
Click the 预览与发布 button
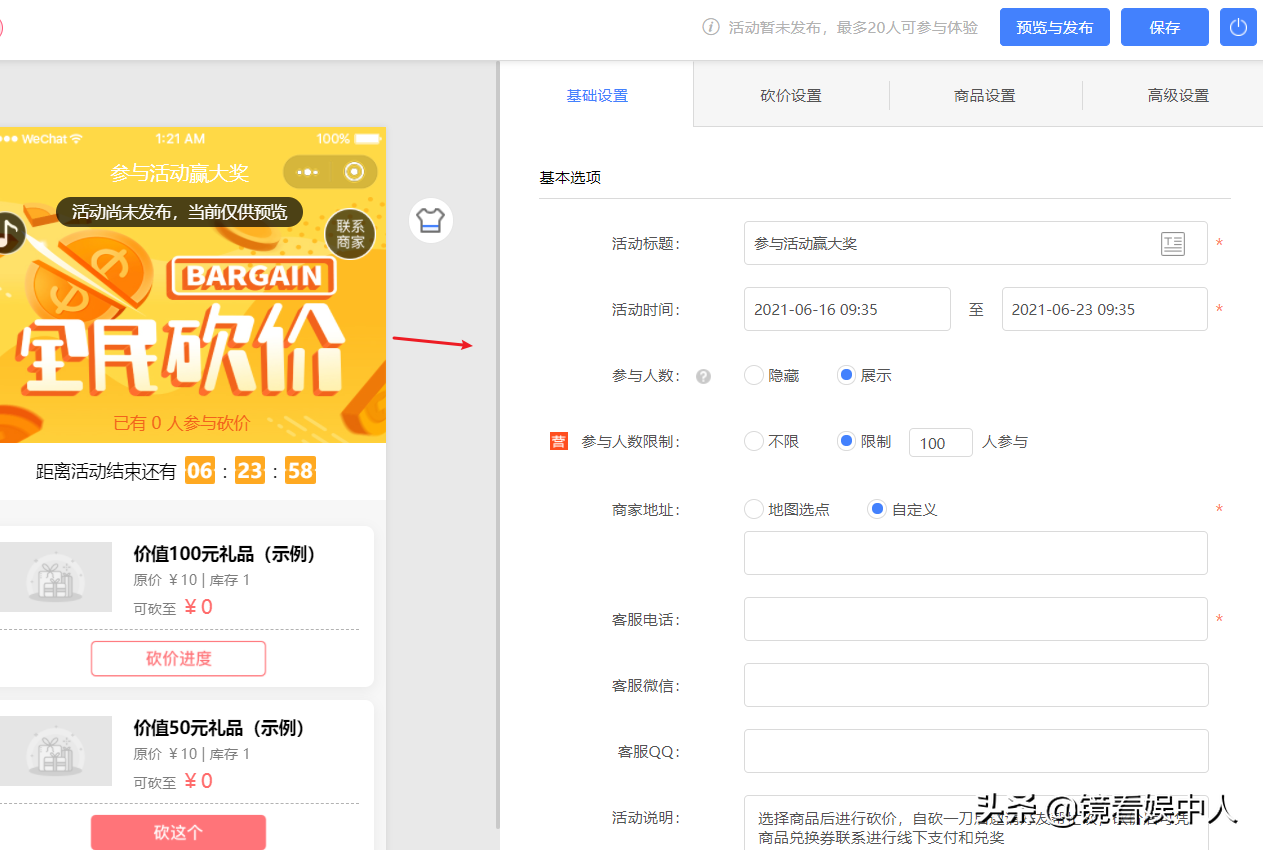tap(1054, 27)
